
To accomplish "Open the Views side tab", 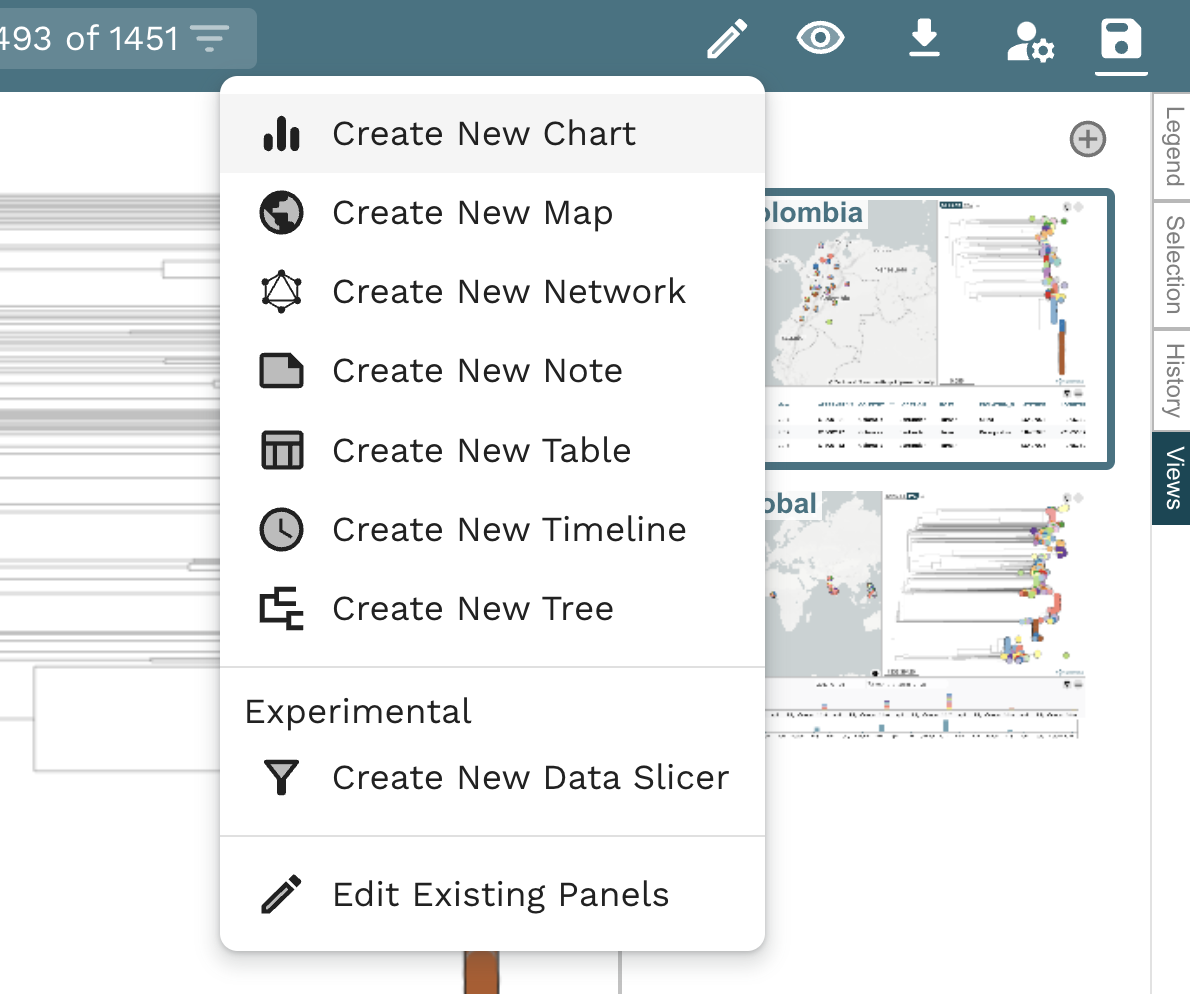I will pyautogui.click(x=1172, y=478).
